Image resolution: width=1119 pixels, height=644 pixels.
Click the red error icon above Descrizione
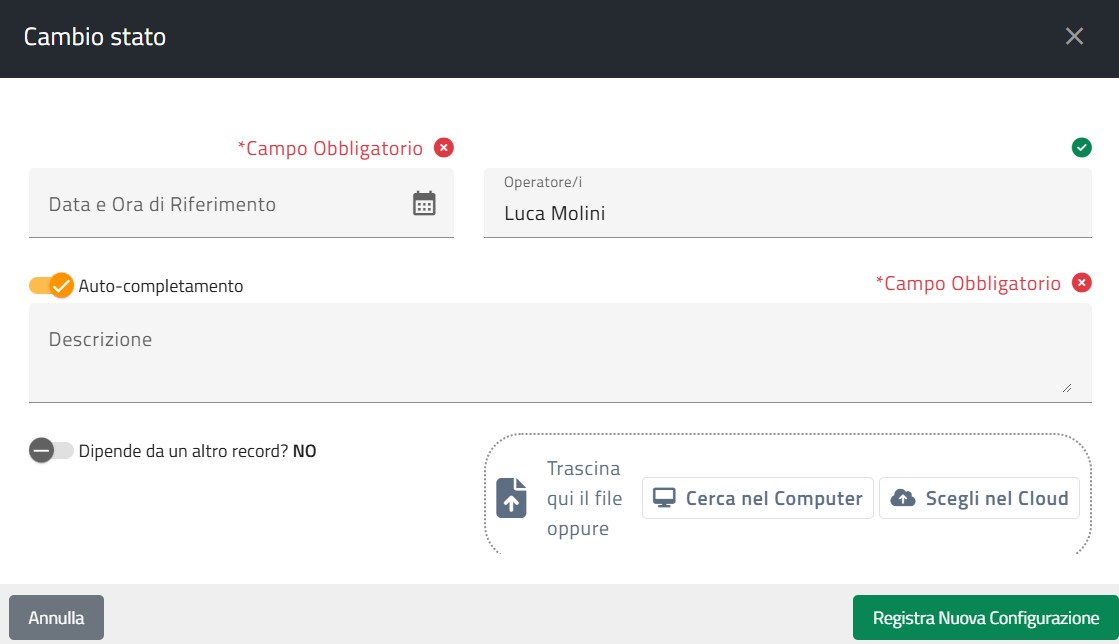pos(1081,283)
